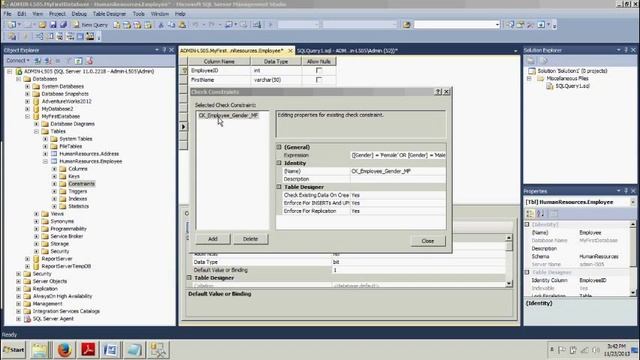Collapse the (General) section in Check Constraints dialog
This screenshot has width=640, height=360.
279,147
